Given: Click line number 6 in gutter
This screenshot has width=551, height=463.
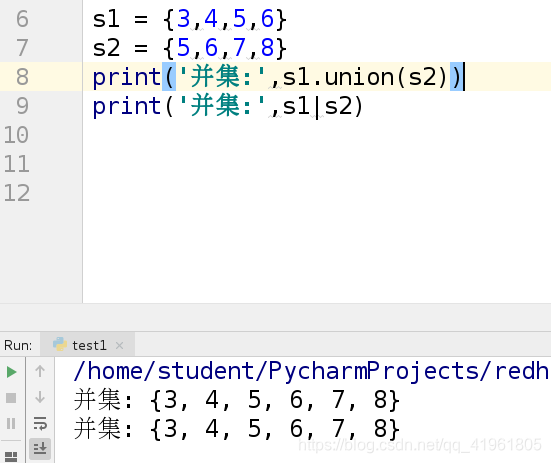Looking at the screenshot, I should [x=22, y=19].
